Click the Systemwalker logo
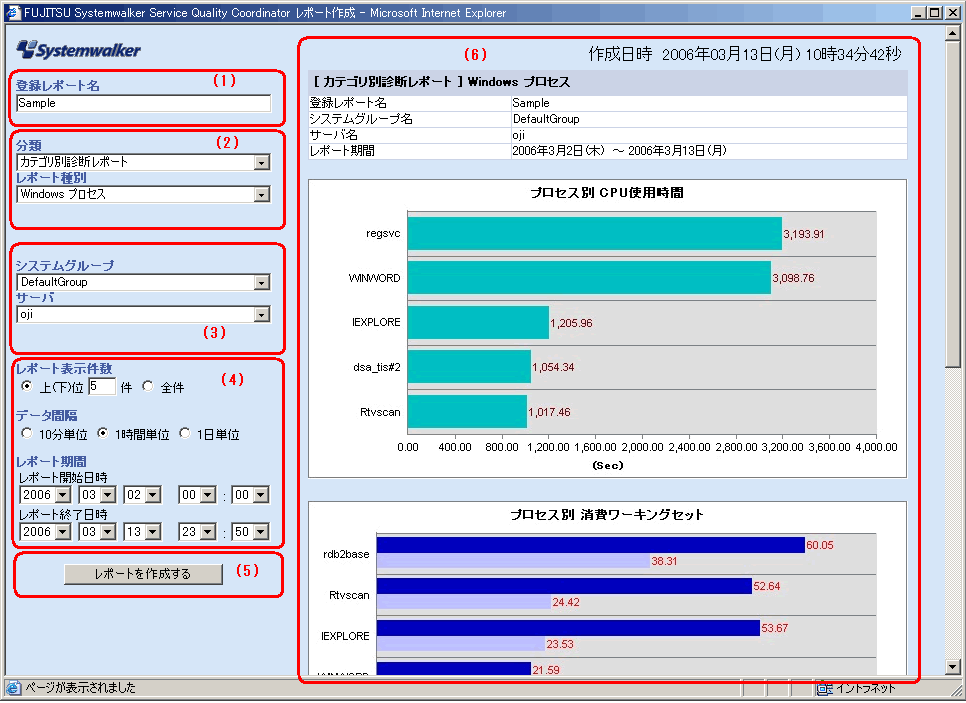Screen dimensions: 966x703 pos(79,49)
